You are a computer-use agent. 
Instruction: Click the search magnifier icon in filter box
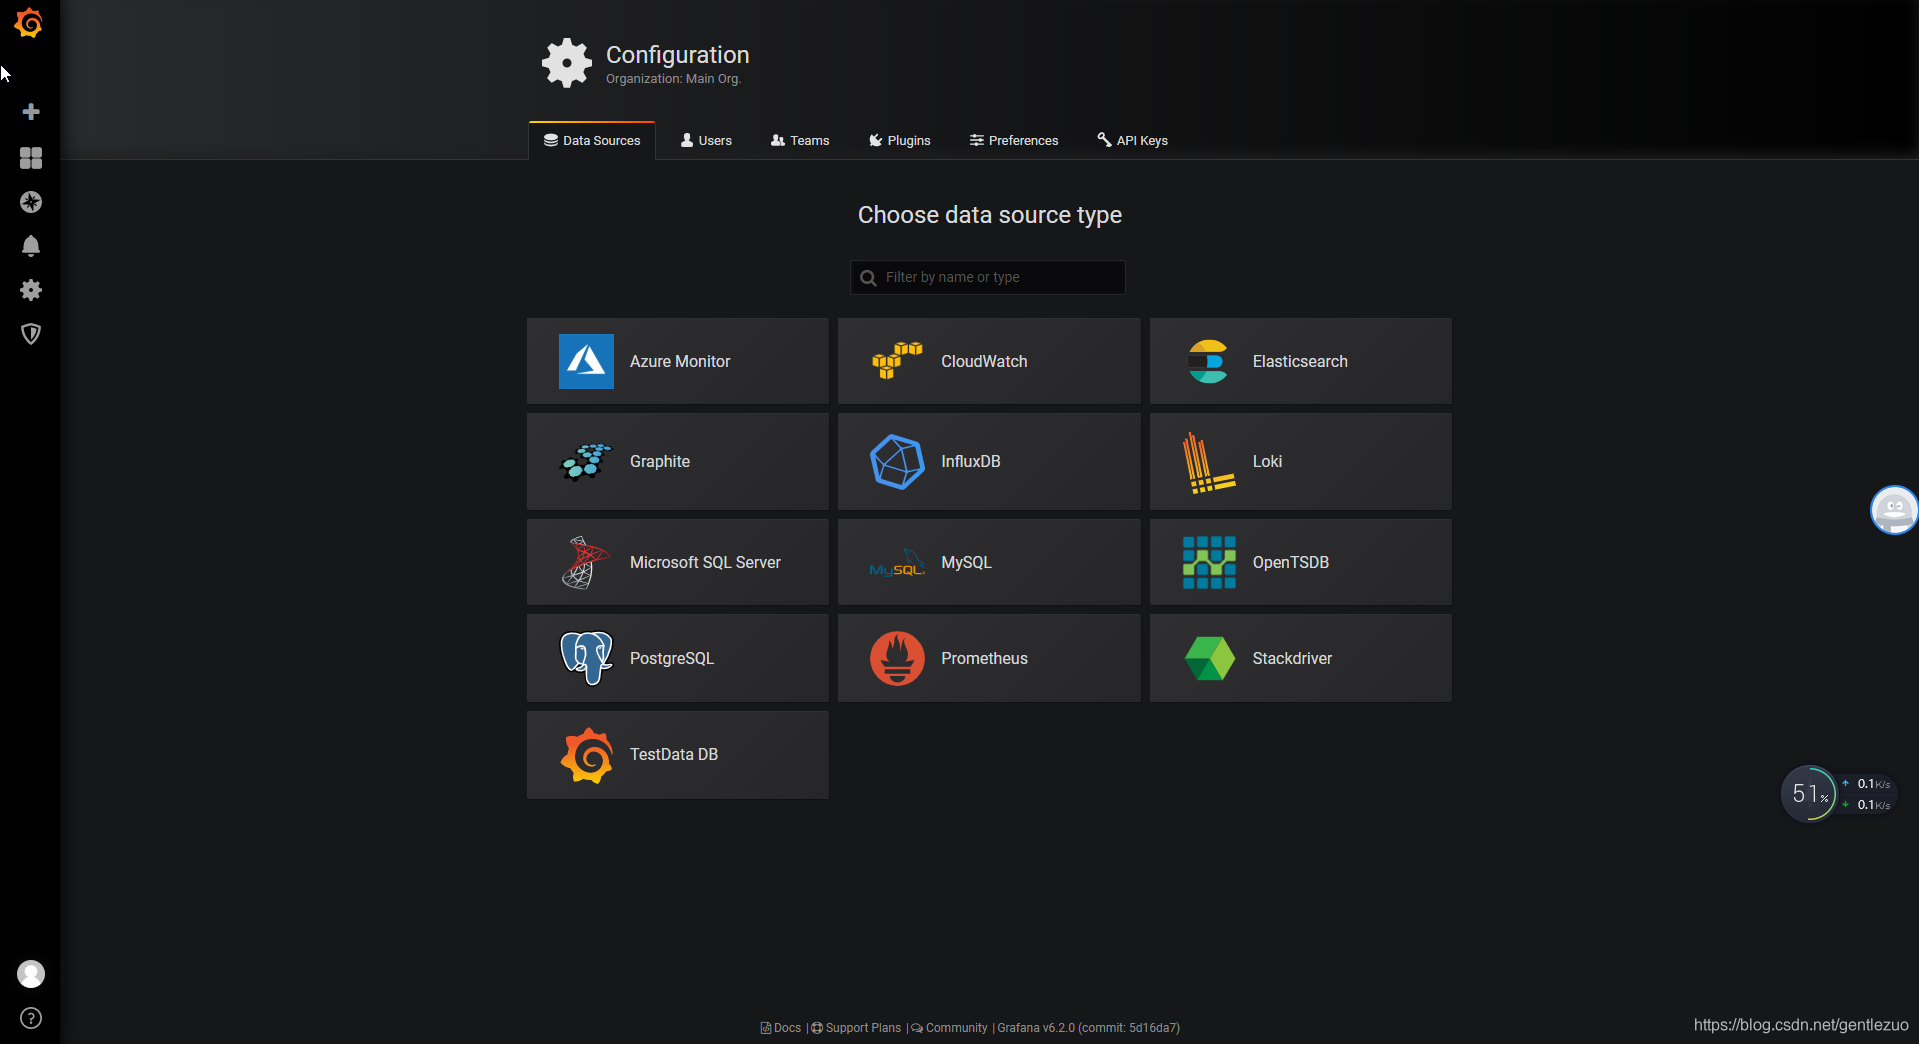[x=868, y=278]
